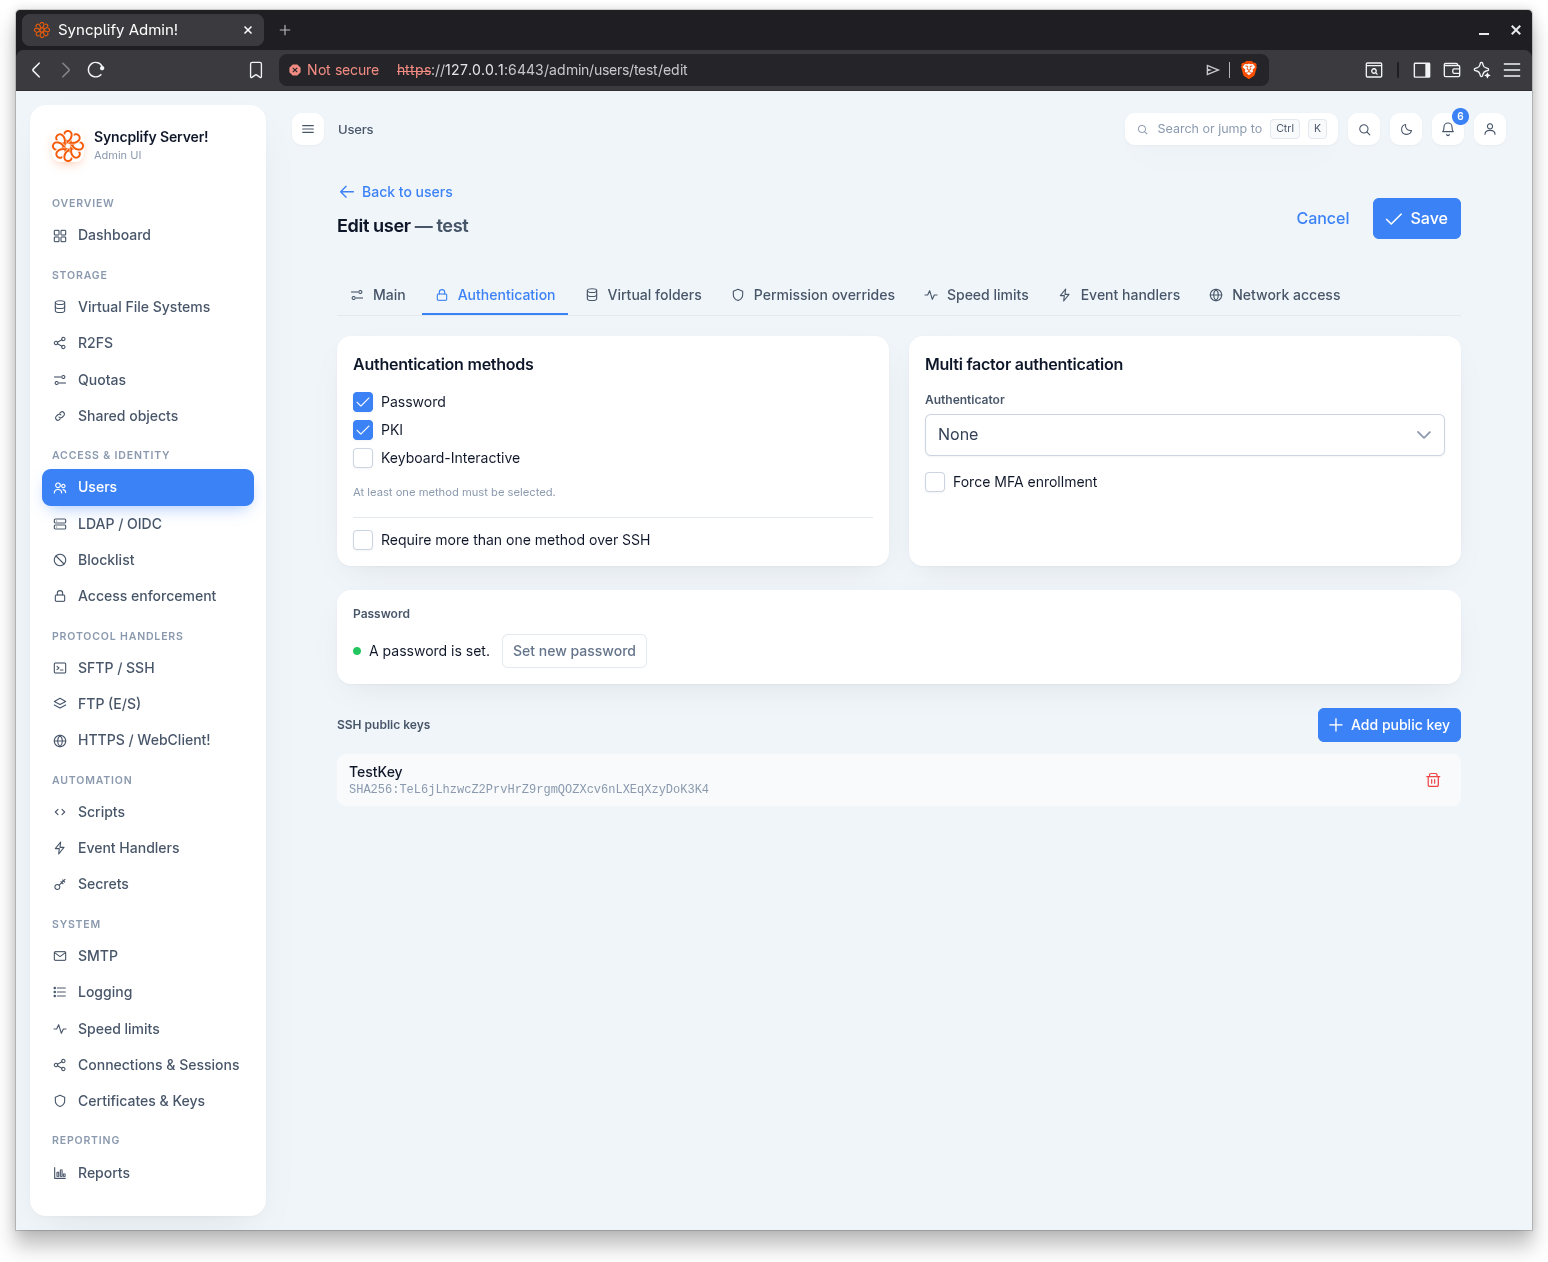Viewport: 1548px width, 1262px height.
Task: Click the browser address bar URL
Action: click(x=542, y=70)
